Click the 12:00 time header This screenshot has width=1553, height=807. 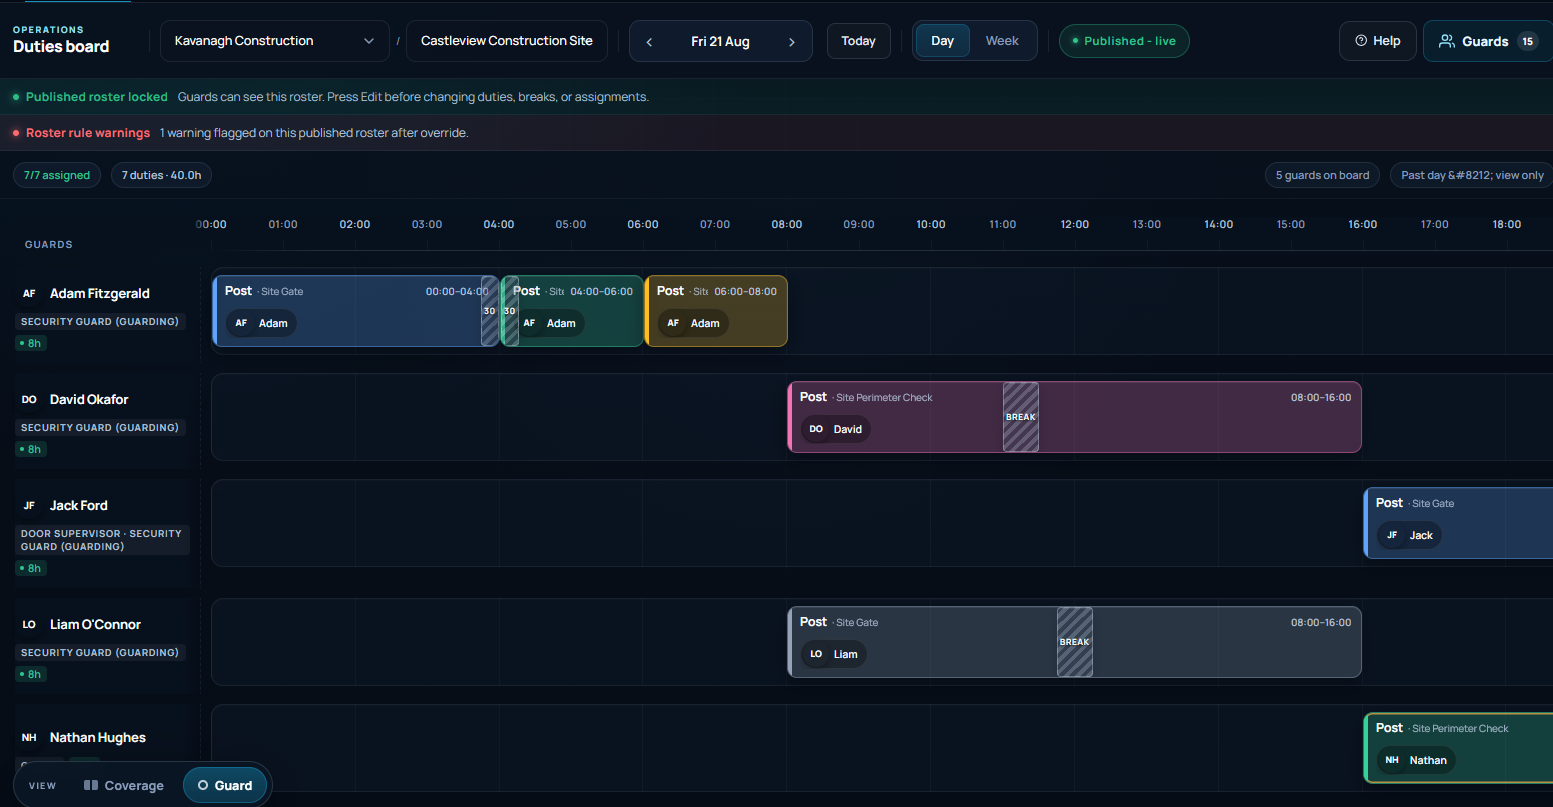1075,225
